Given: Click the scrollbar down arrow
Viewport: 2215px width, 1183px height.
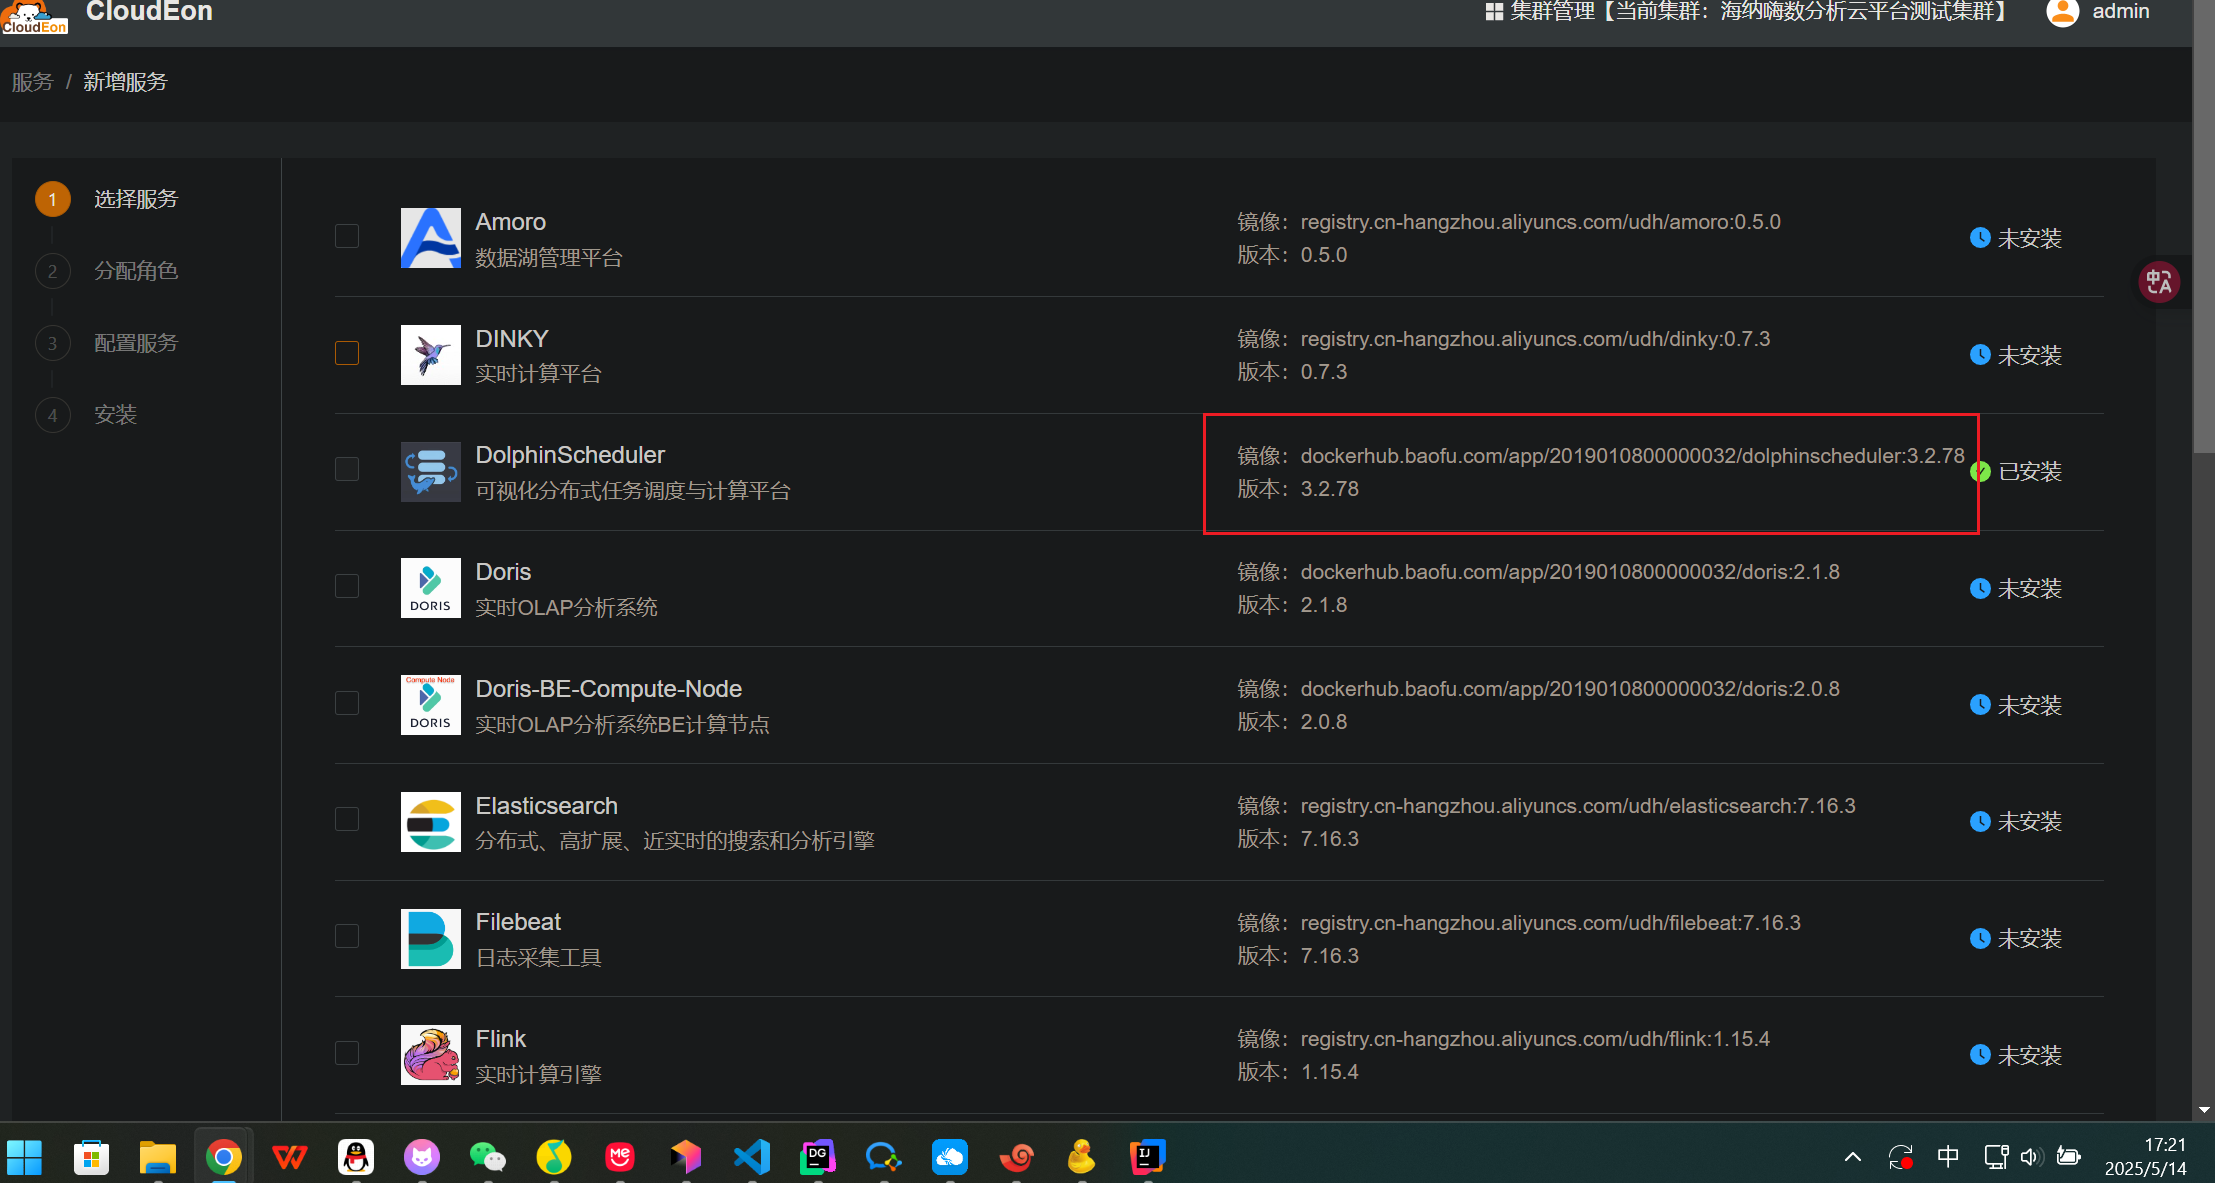Looking at the screenshot, I should click(2204, 1110).
